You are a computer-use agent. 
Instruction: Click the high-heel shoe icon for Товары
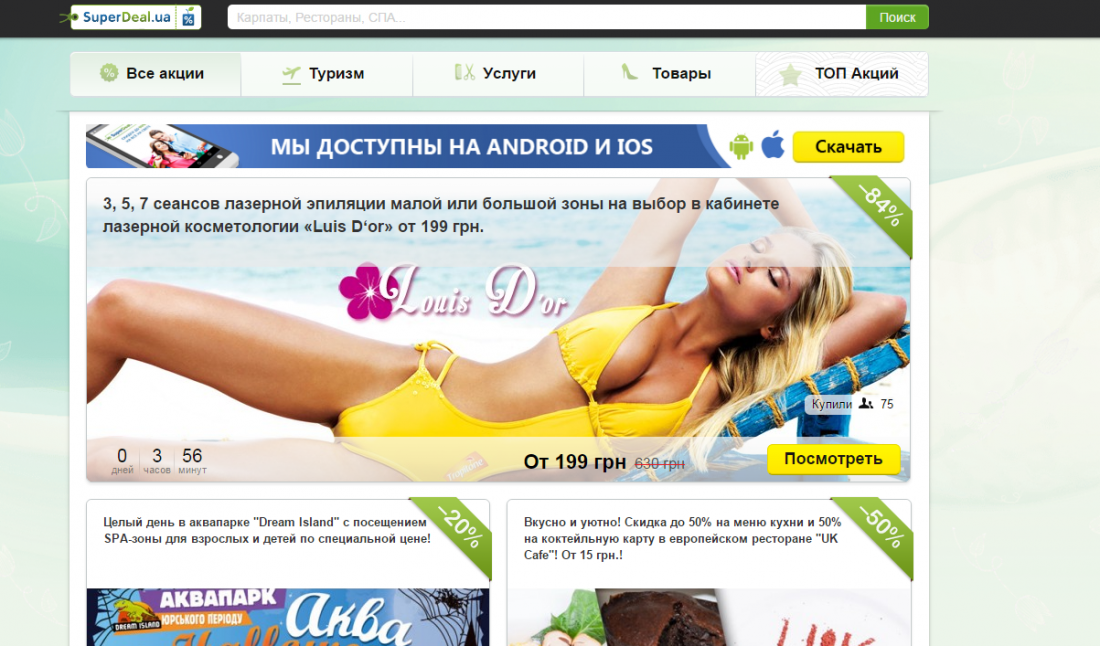click(630, 73)
